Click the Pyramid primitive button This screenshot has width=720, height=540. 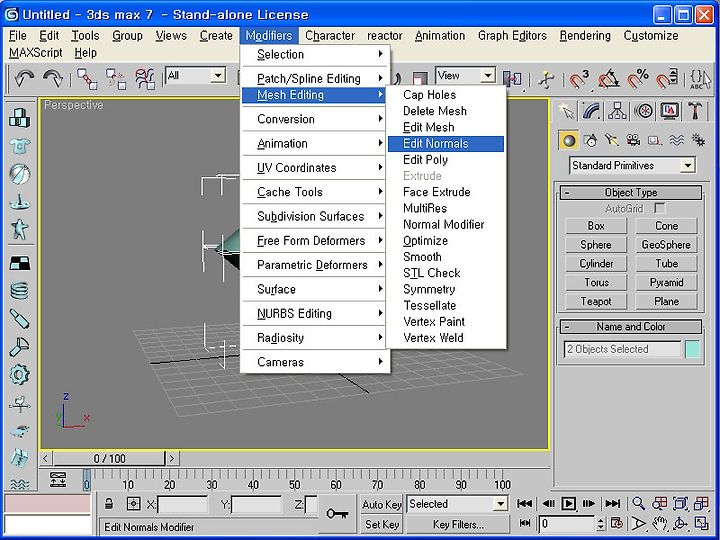coord(666,282)
